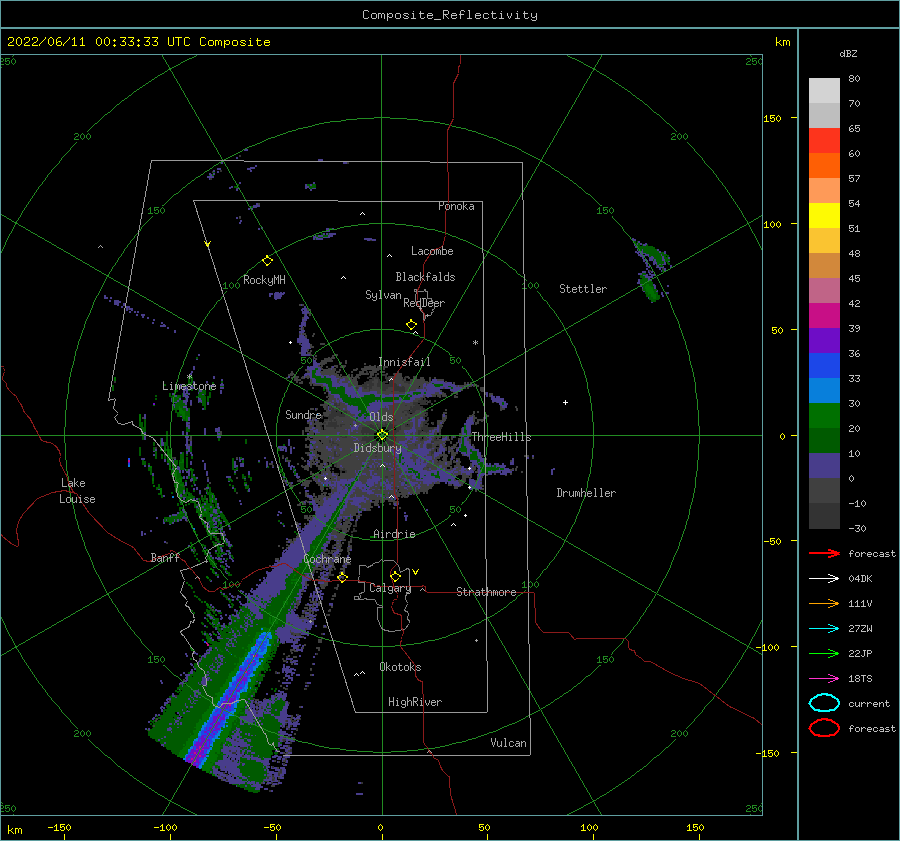The height and width of the screenshot is (841, 900).
Task: Click the HighRiver city label
Action: click(x=415, y=702)
